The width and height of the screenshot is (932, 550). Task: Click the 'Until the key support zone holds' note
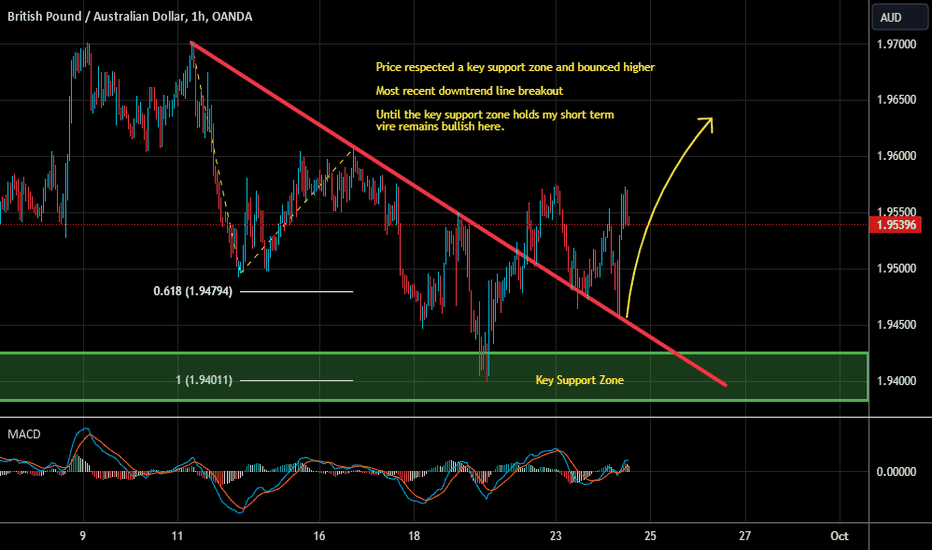click(495, 120)
